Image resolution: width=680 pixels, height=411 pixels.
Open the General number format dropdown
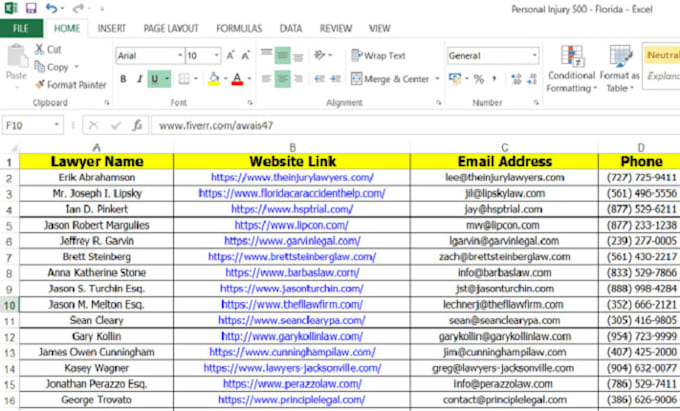click(x=534, y=55)
